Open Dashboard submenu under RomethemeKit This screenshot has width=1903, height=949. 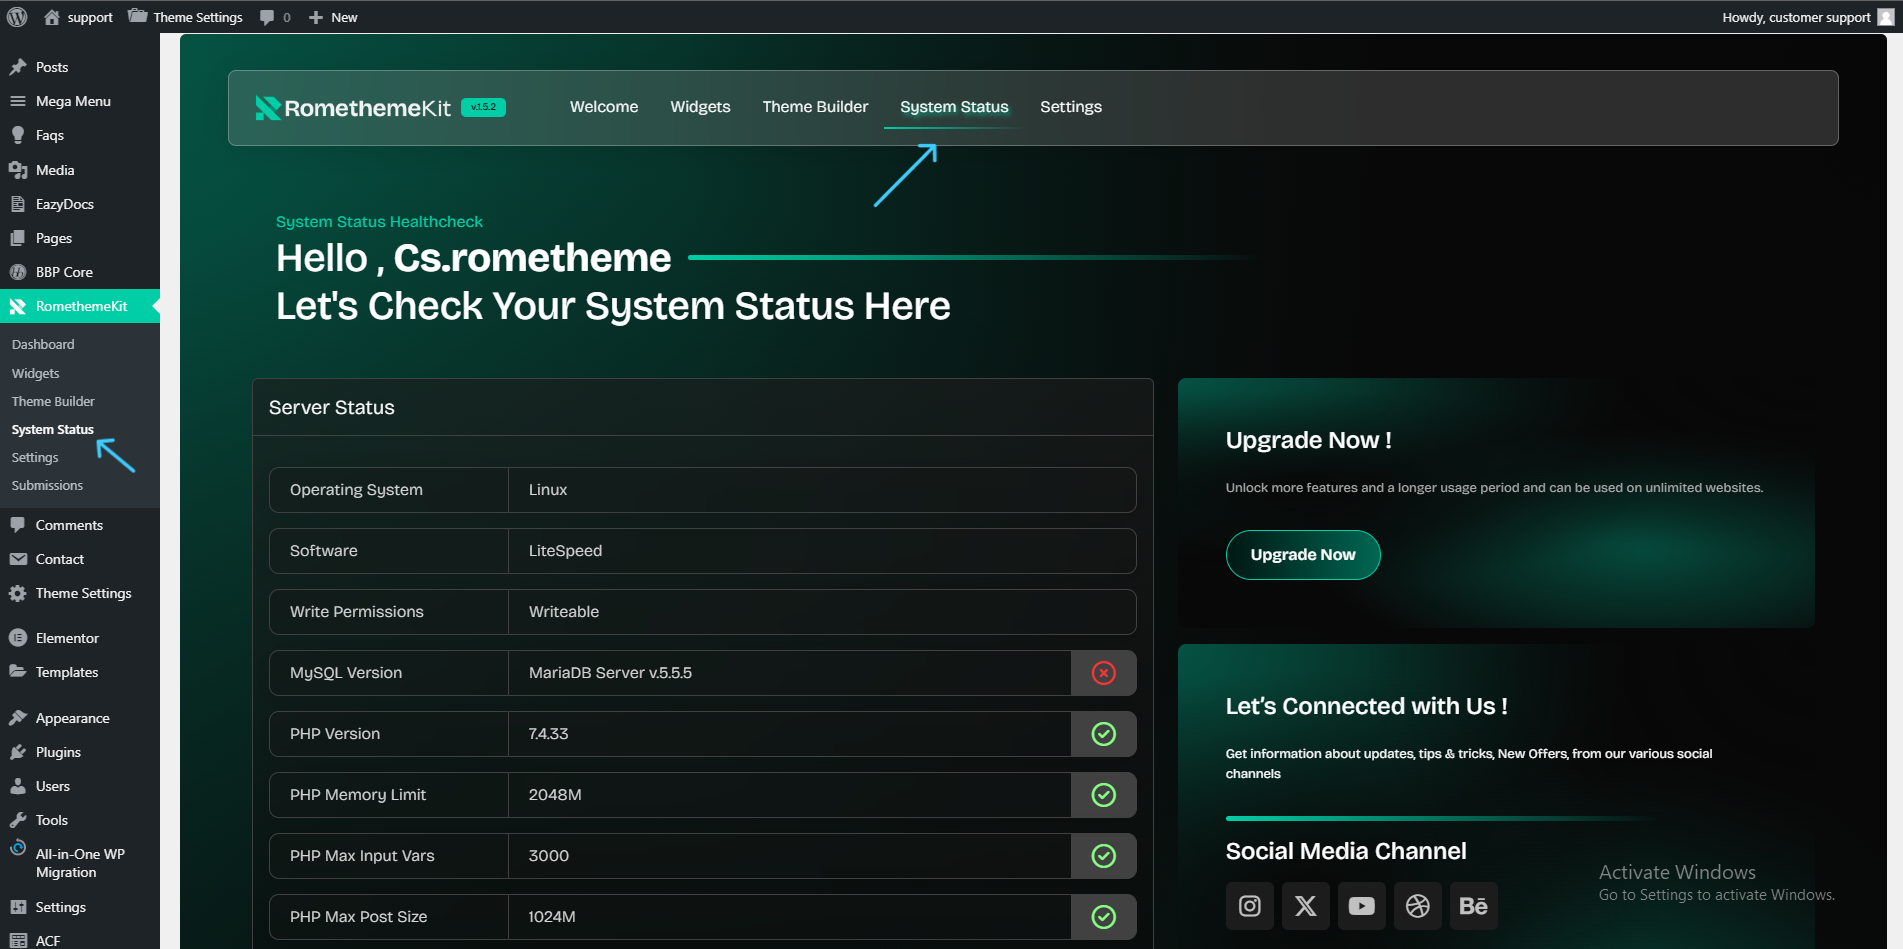point(43,344)
